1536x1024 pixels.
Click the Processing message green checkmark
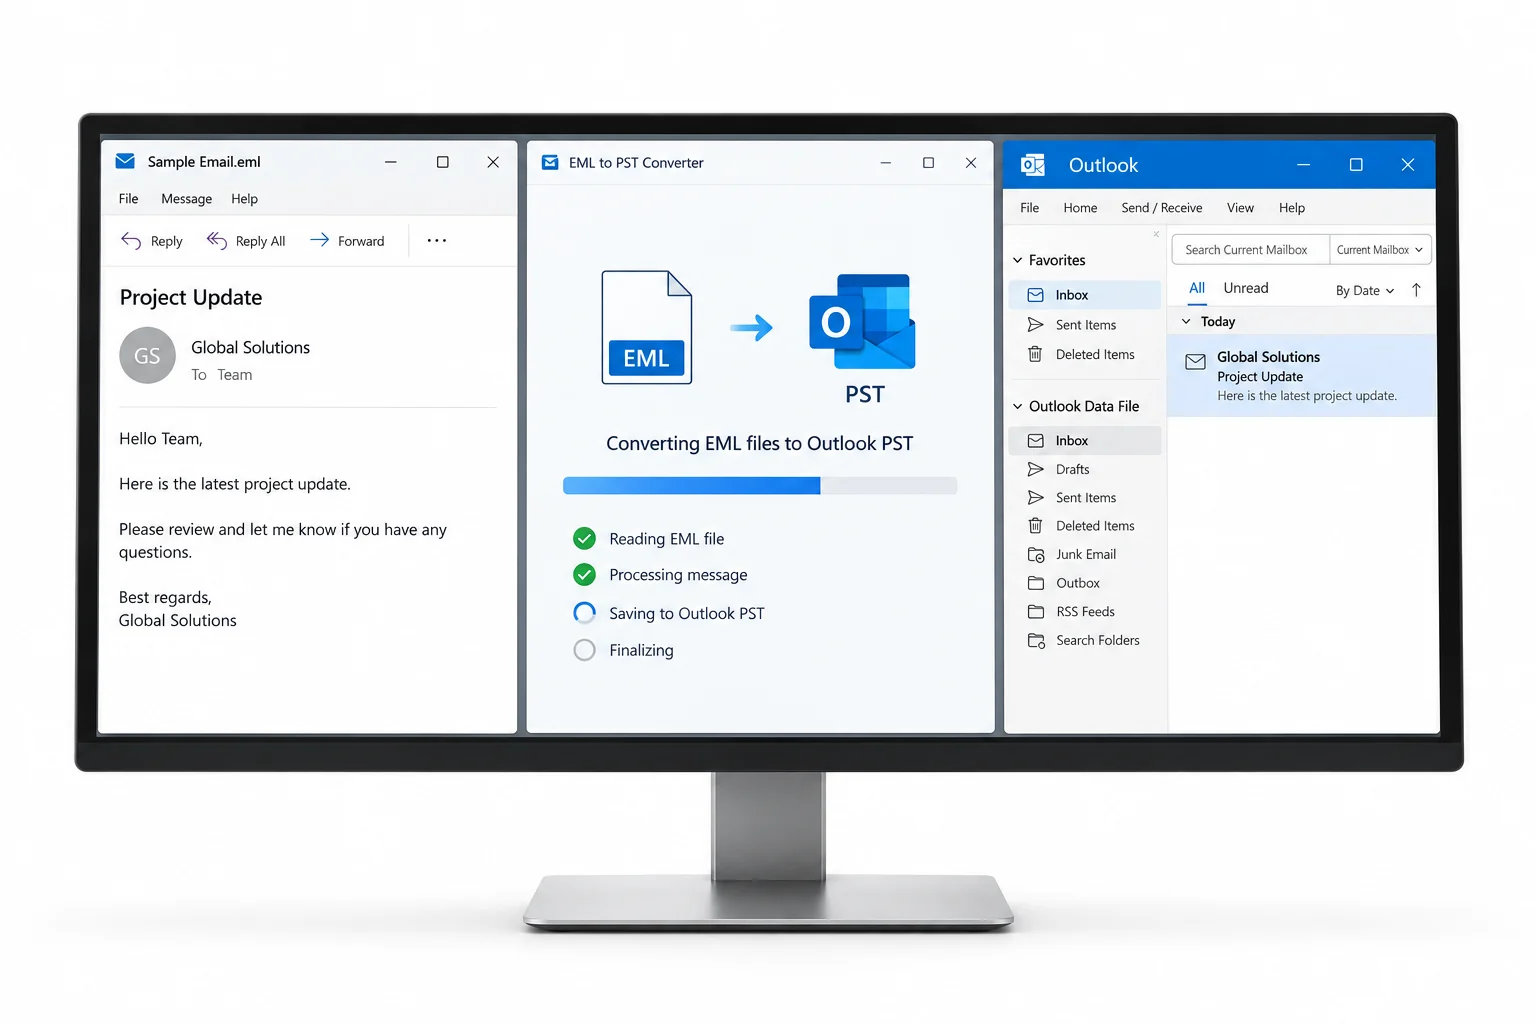click(x=584, y=575)
